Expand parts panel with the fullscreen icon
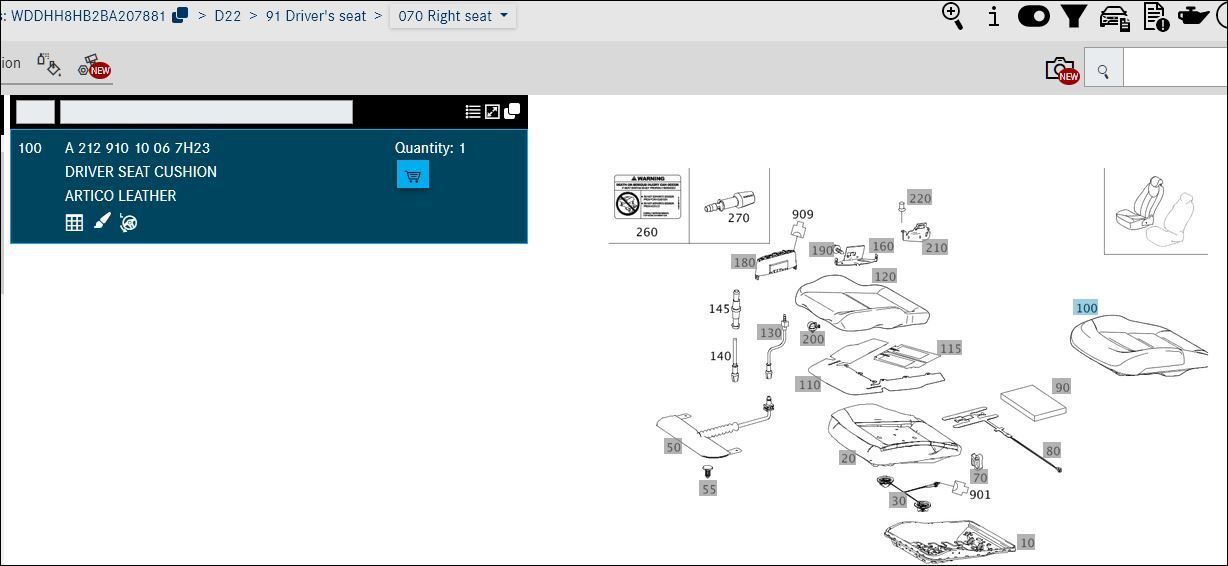Image resolution: width=1228 pixels, height=566 pixels. coord(492,111)
